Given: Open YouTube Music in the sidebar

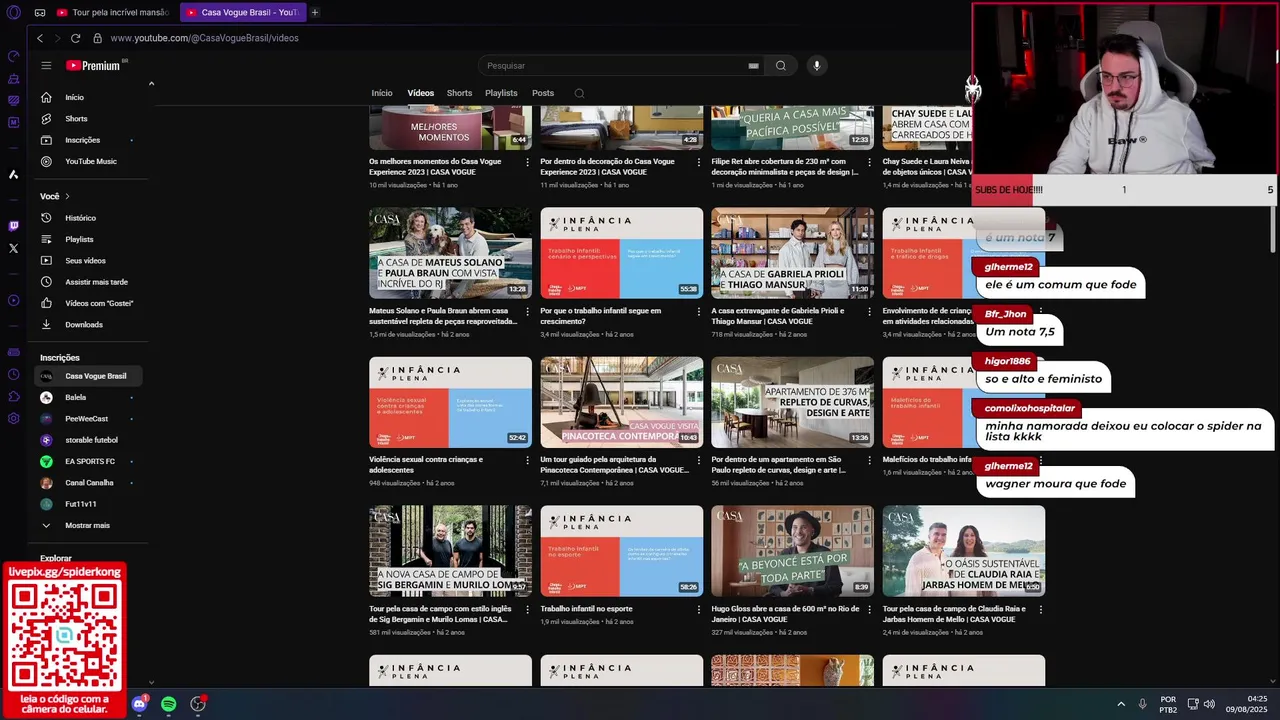Looking at the screenshot, I should (88, 161).
